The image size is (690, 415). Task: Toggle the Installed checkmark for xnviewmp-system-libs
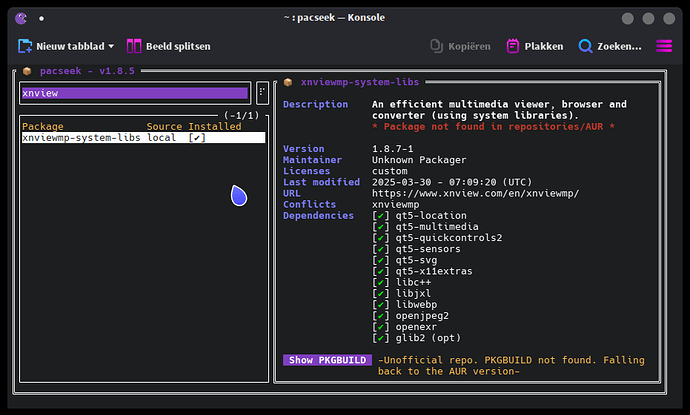click(x=197, y=138)
